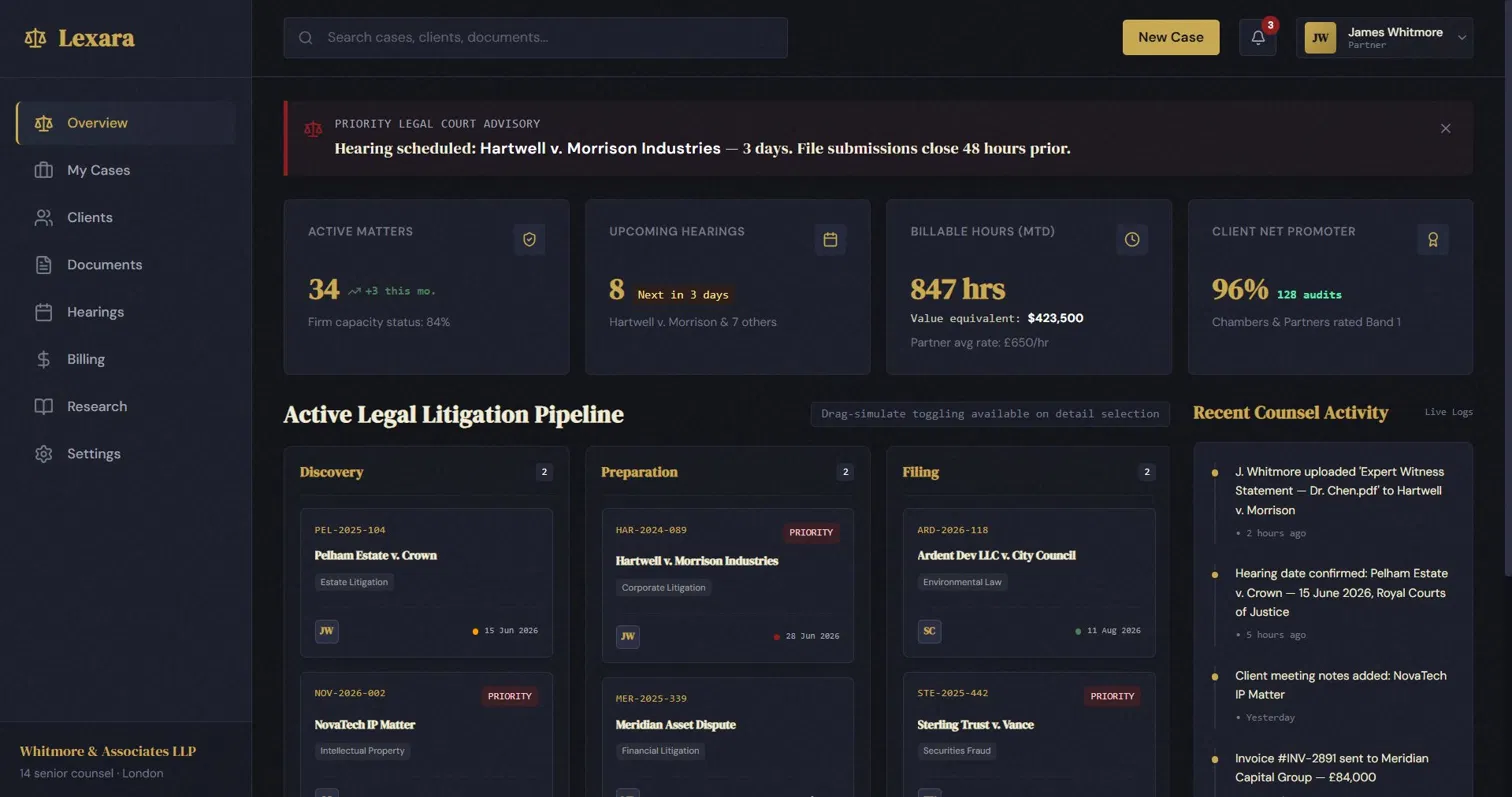Image resolution: width=1512 pixels, height=797 pixels.
Task: Dismiss the court advisory banner
Action: tap(1445, 129)
